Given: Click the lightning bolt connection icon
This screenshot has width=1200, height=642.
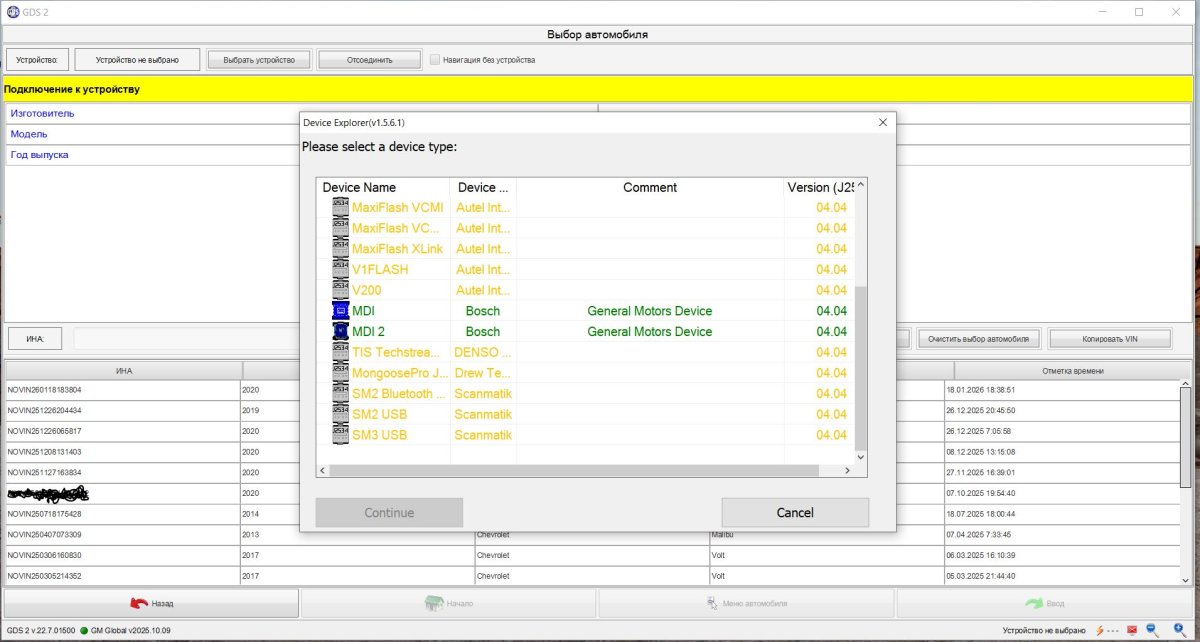Looking at the screenshot, I should 1100,630.
